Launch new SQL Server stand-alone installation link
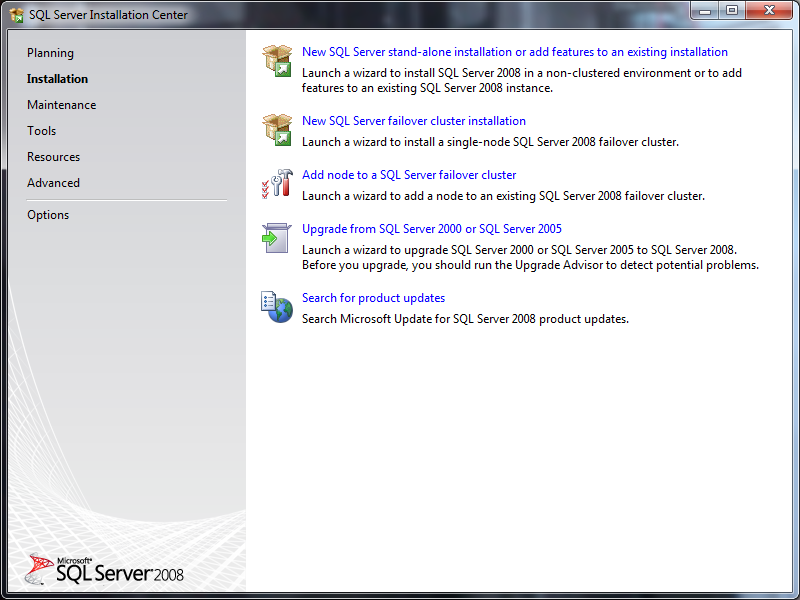Image resolution: width=800 pixels, height=600 pixels. point(515,52)
